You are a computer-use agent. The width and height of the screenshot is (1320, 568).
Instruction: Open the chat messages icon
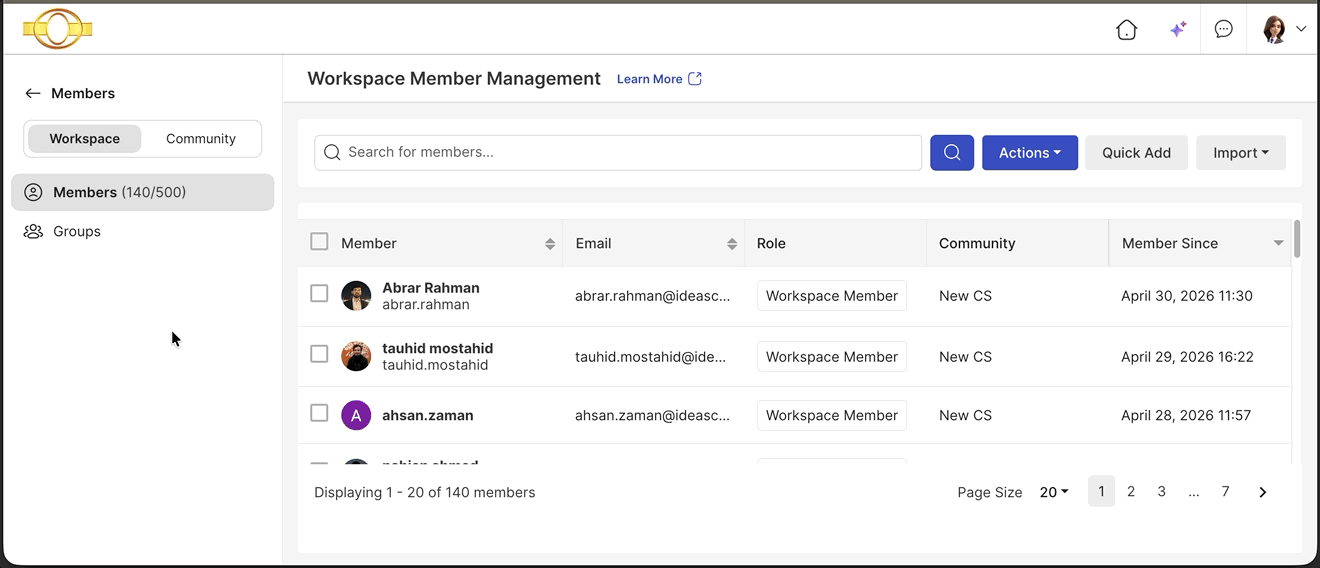[1223, 29]
